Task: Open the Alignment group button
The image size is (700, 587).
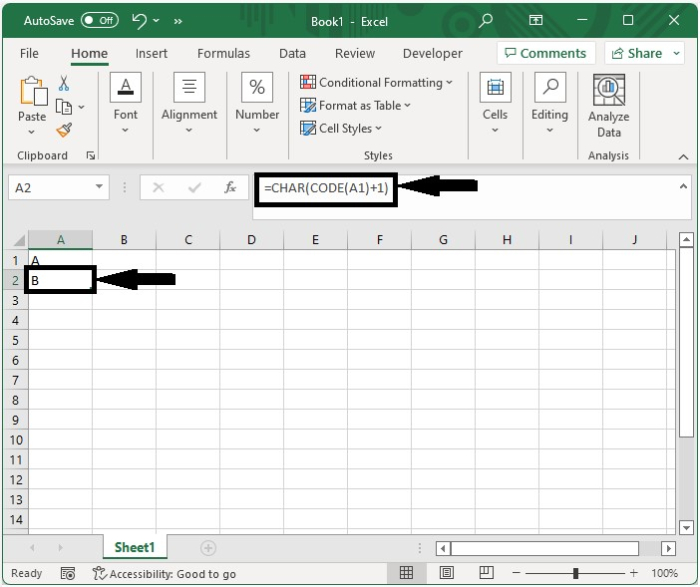Action: click(189, 104)
